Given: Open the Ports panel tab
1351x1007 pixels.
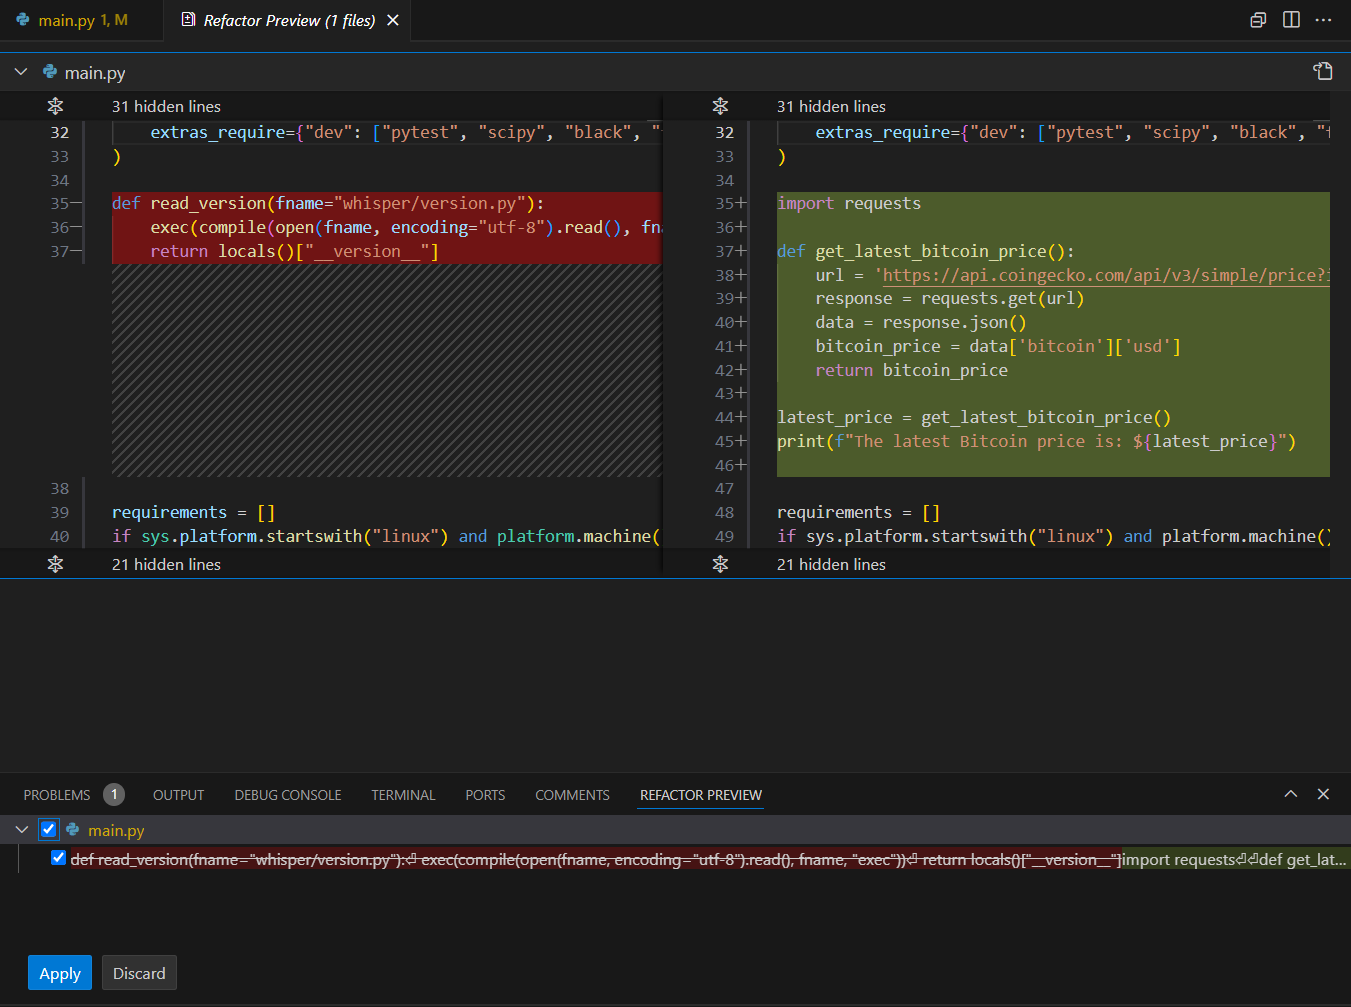Looking at the screenshot, I should (485, 795).
